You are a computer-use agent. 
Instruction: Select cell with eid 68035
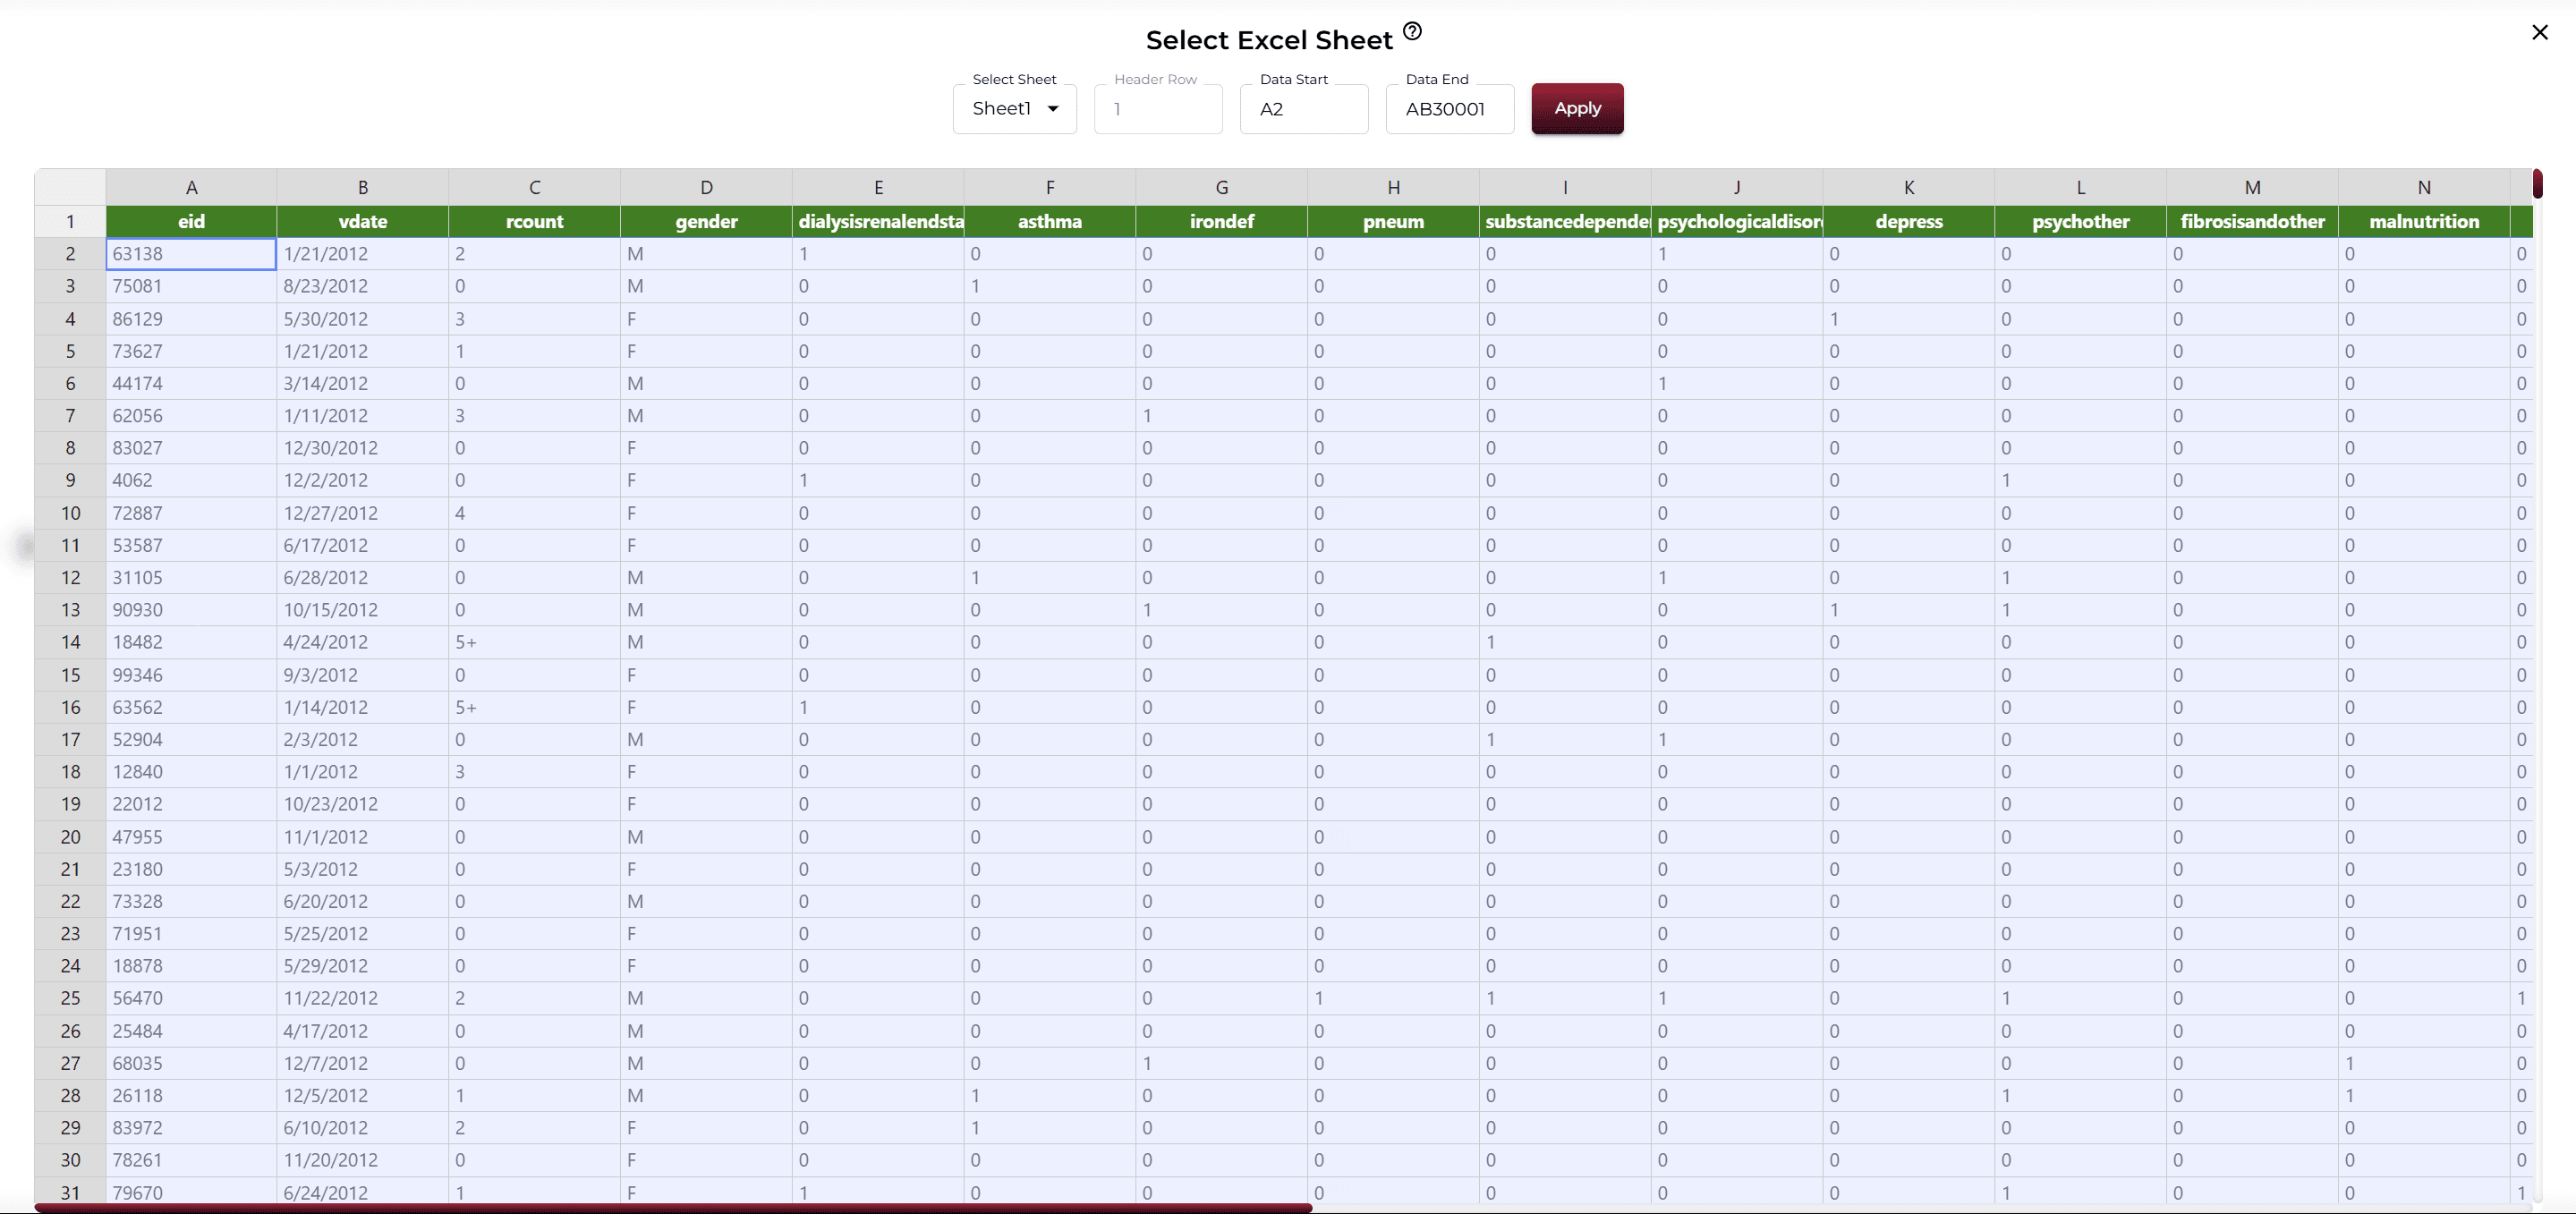(x=191, y=1063)
